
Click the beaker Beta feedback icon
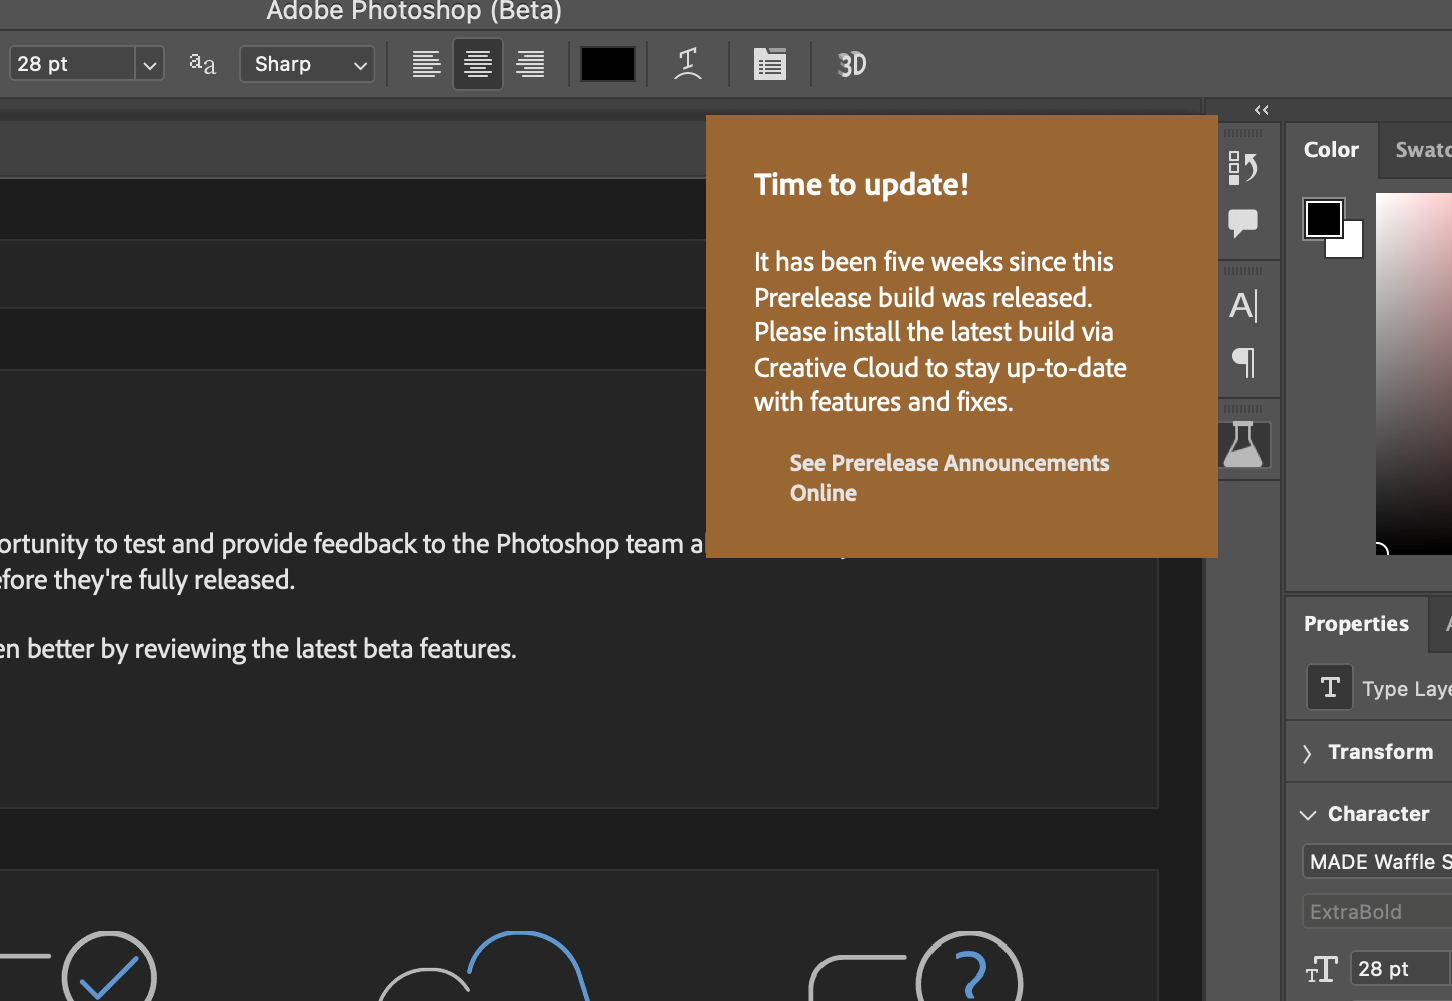point(1243,445)
